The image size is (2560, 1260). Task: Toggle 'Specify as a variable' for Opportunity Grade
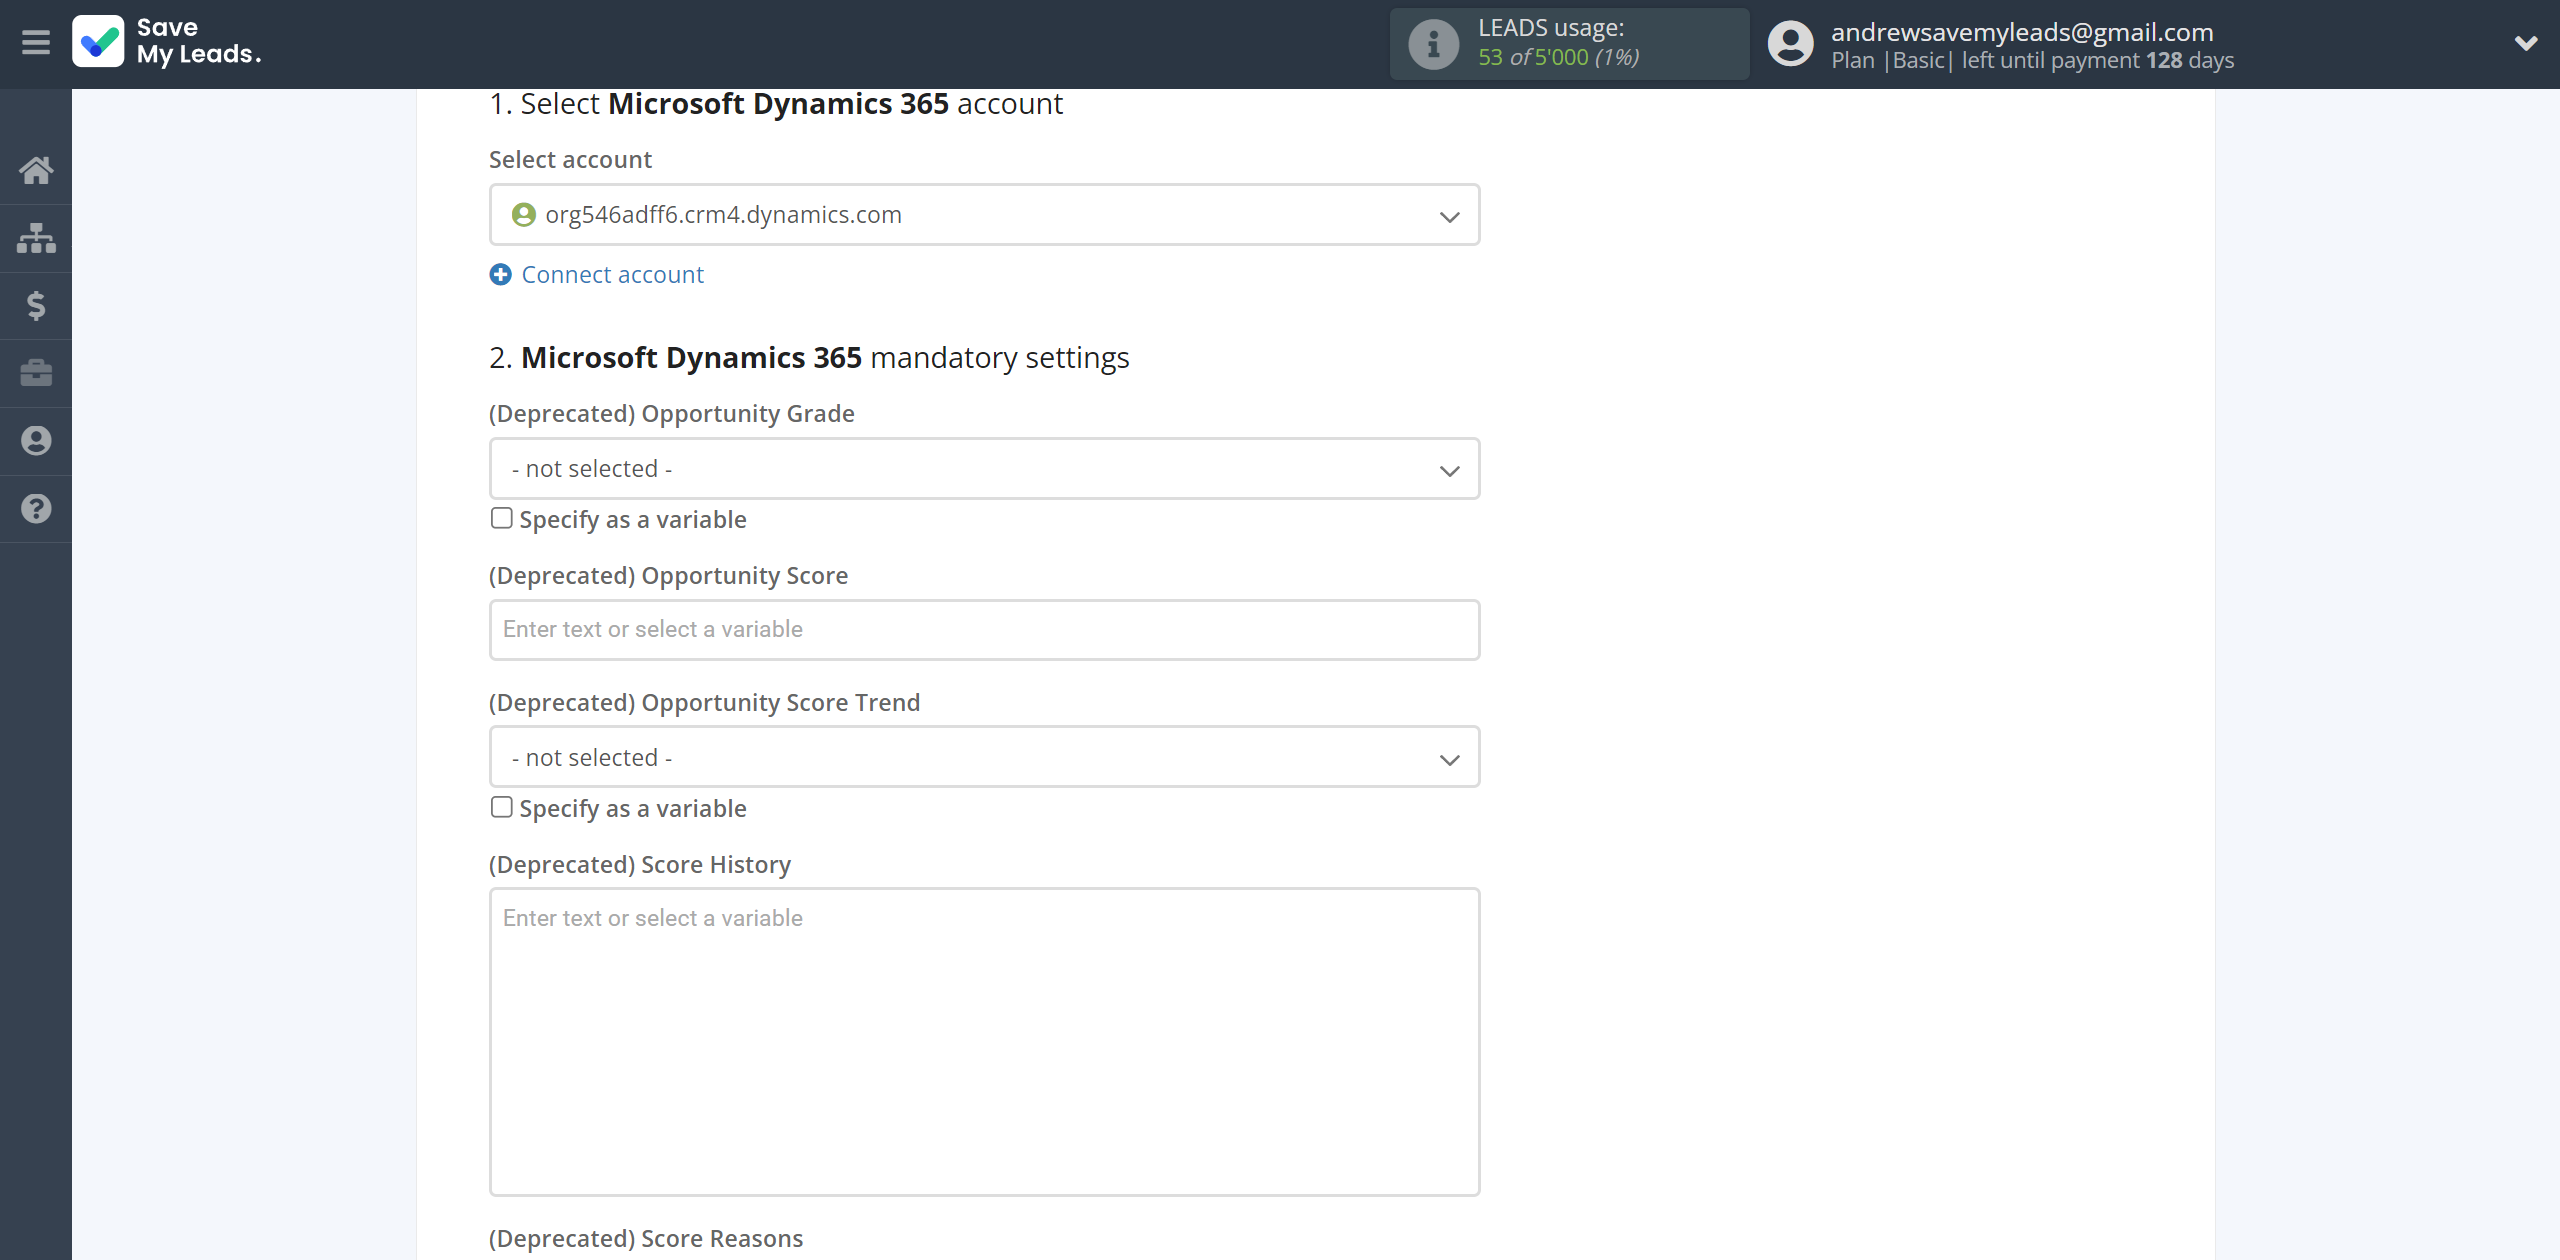tap(501, 519)
